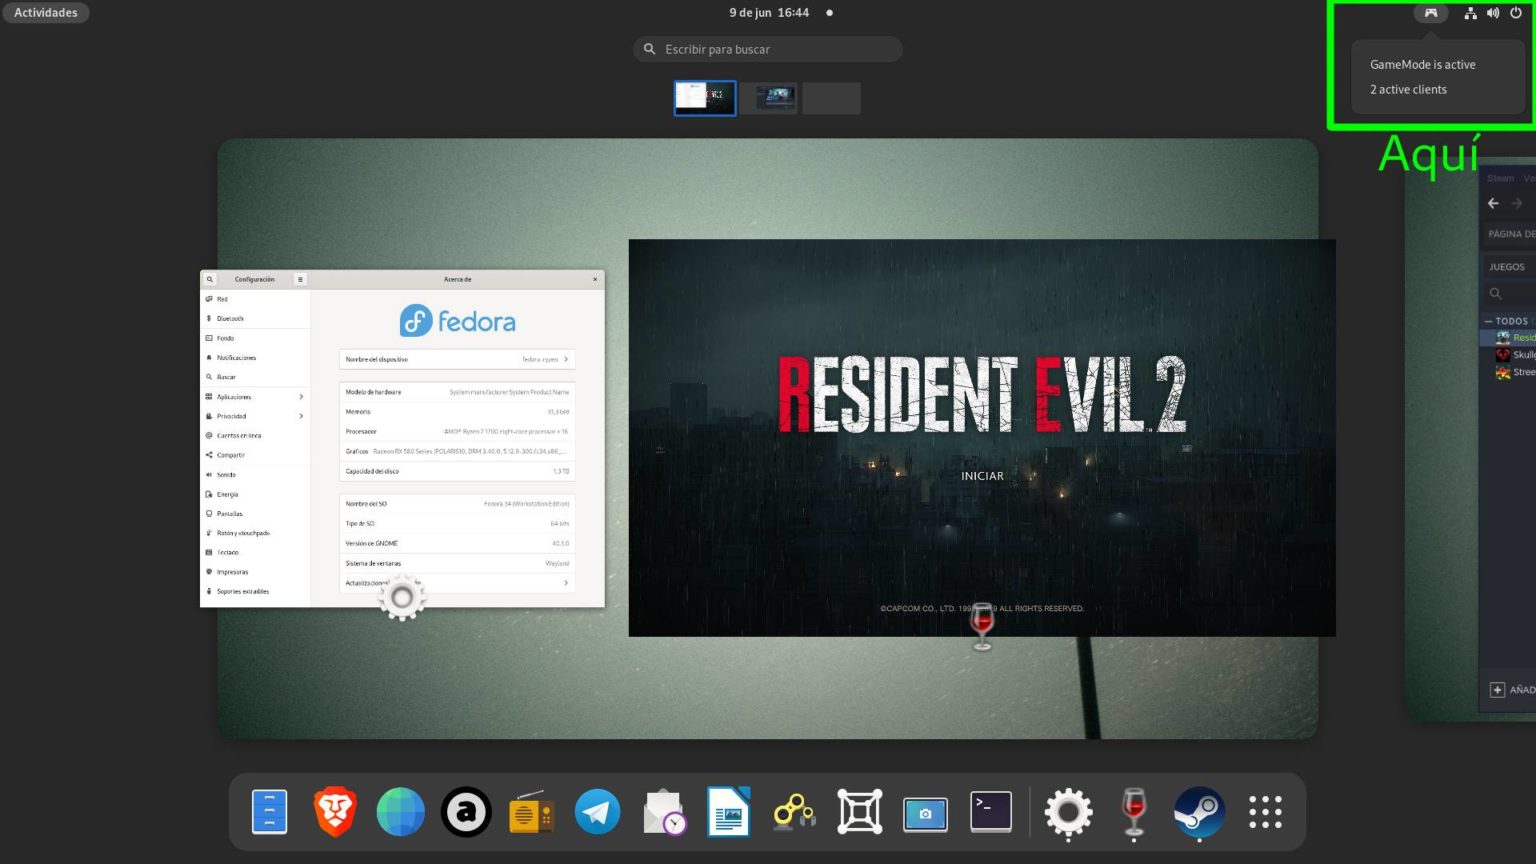Open the mail envelope with clock app
The width and height of the screenshot is (1536, 864).
pyautogui.click(x=663, y=812)
